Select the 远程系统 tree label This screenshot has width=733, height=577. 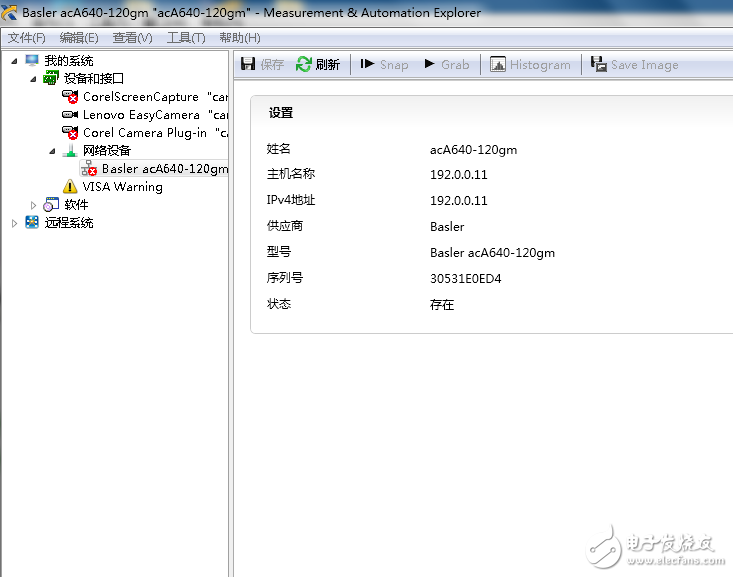coord(69,223)
